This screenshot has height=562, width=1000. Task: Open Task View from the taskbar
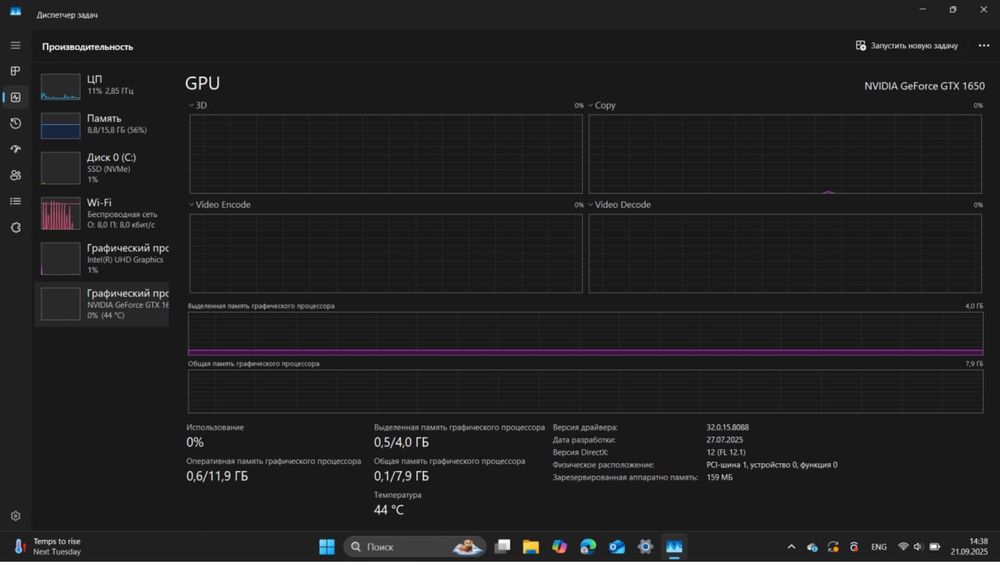pos(503,547)
